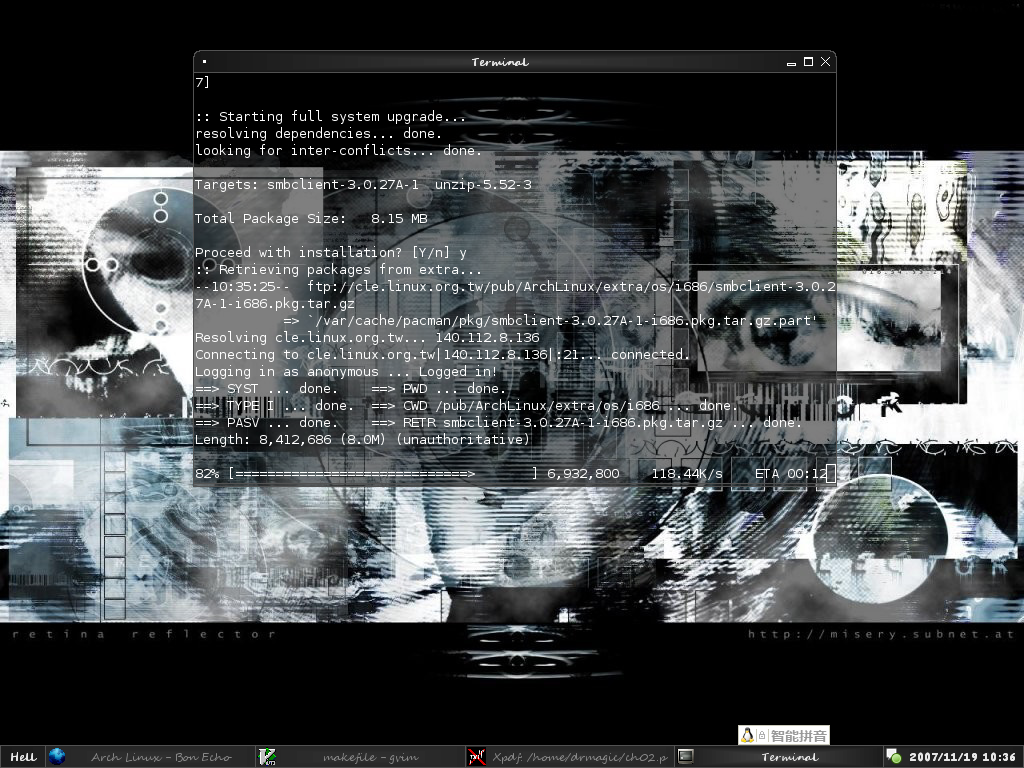Click the lock icon on input method bar
Image resolution: width=1024 pixels, height=768 pixels.
pos(761,736)
